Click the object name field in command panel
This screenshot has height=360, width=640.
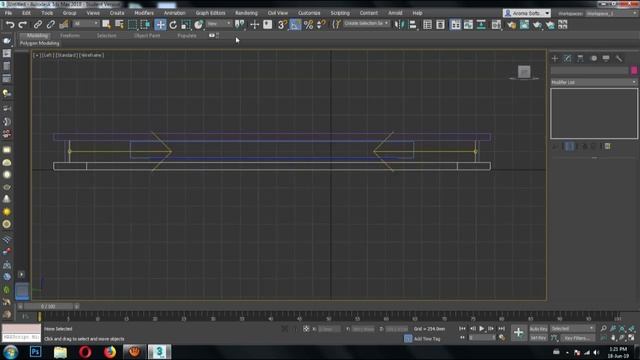click(x=589, y=71)
